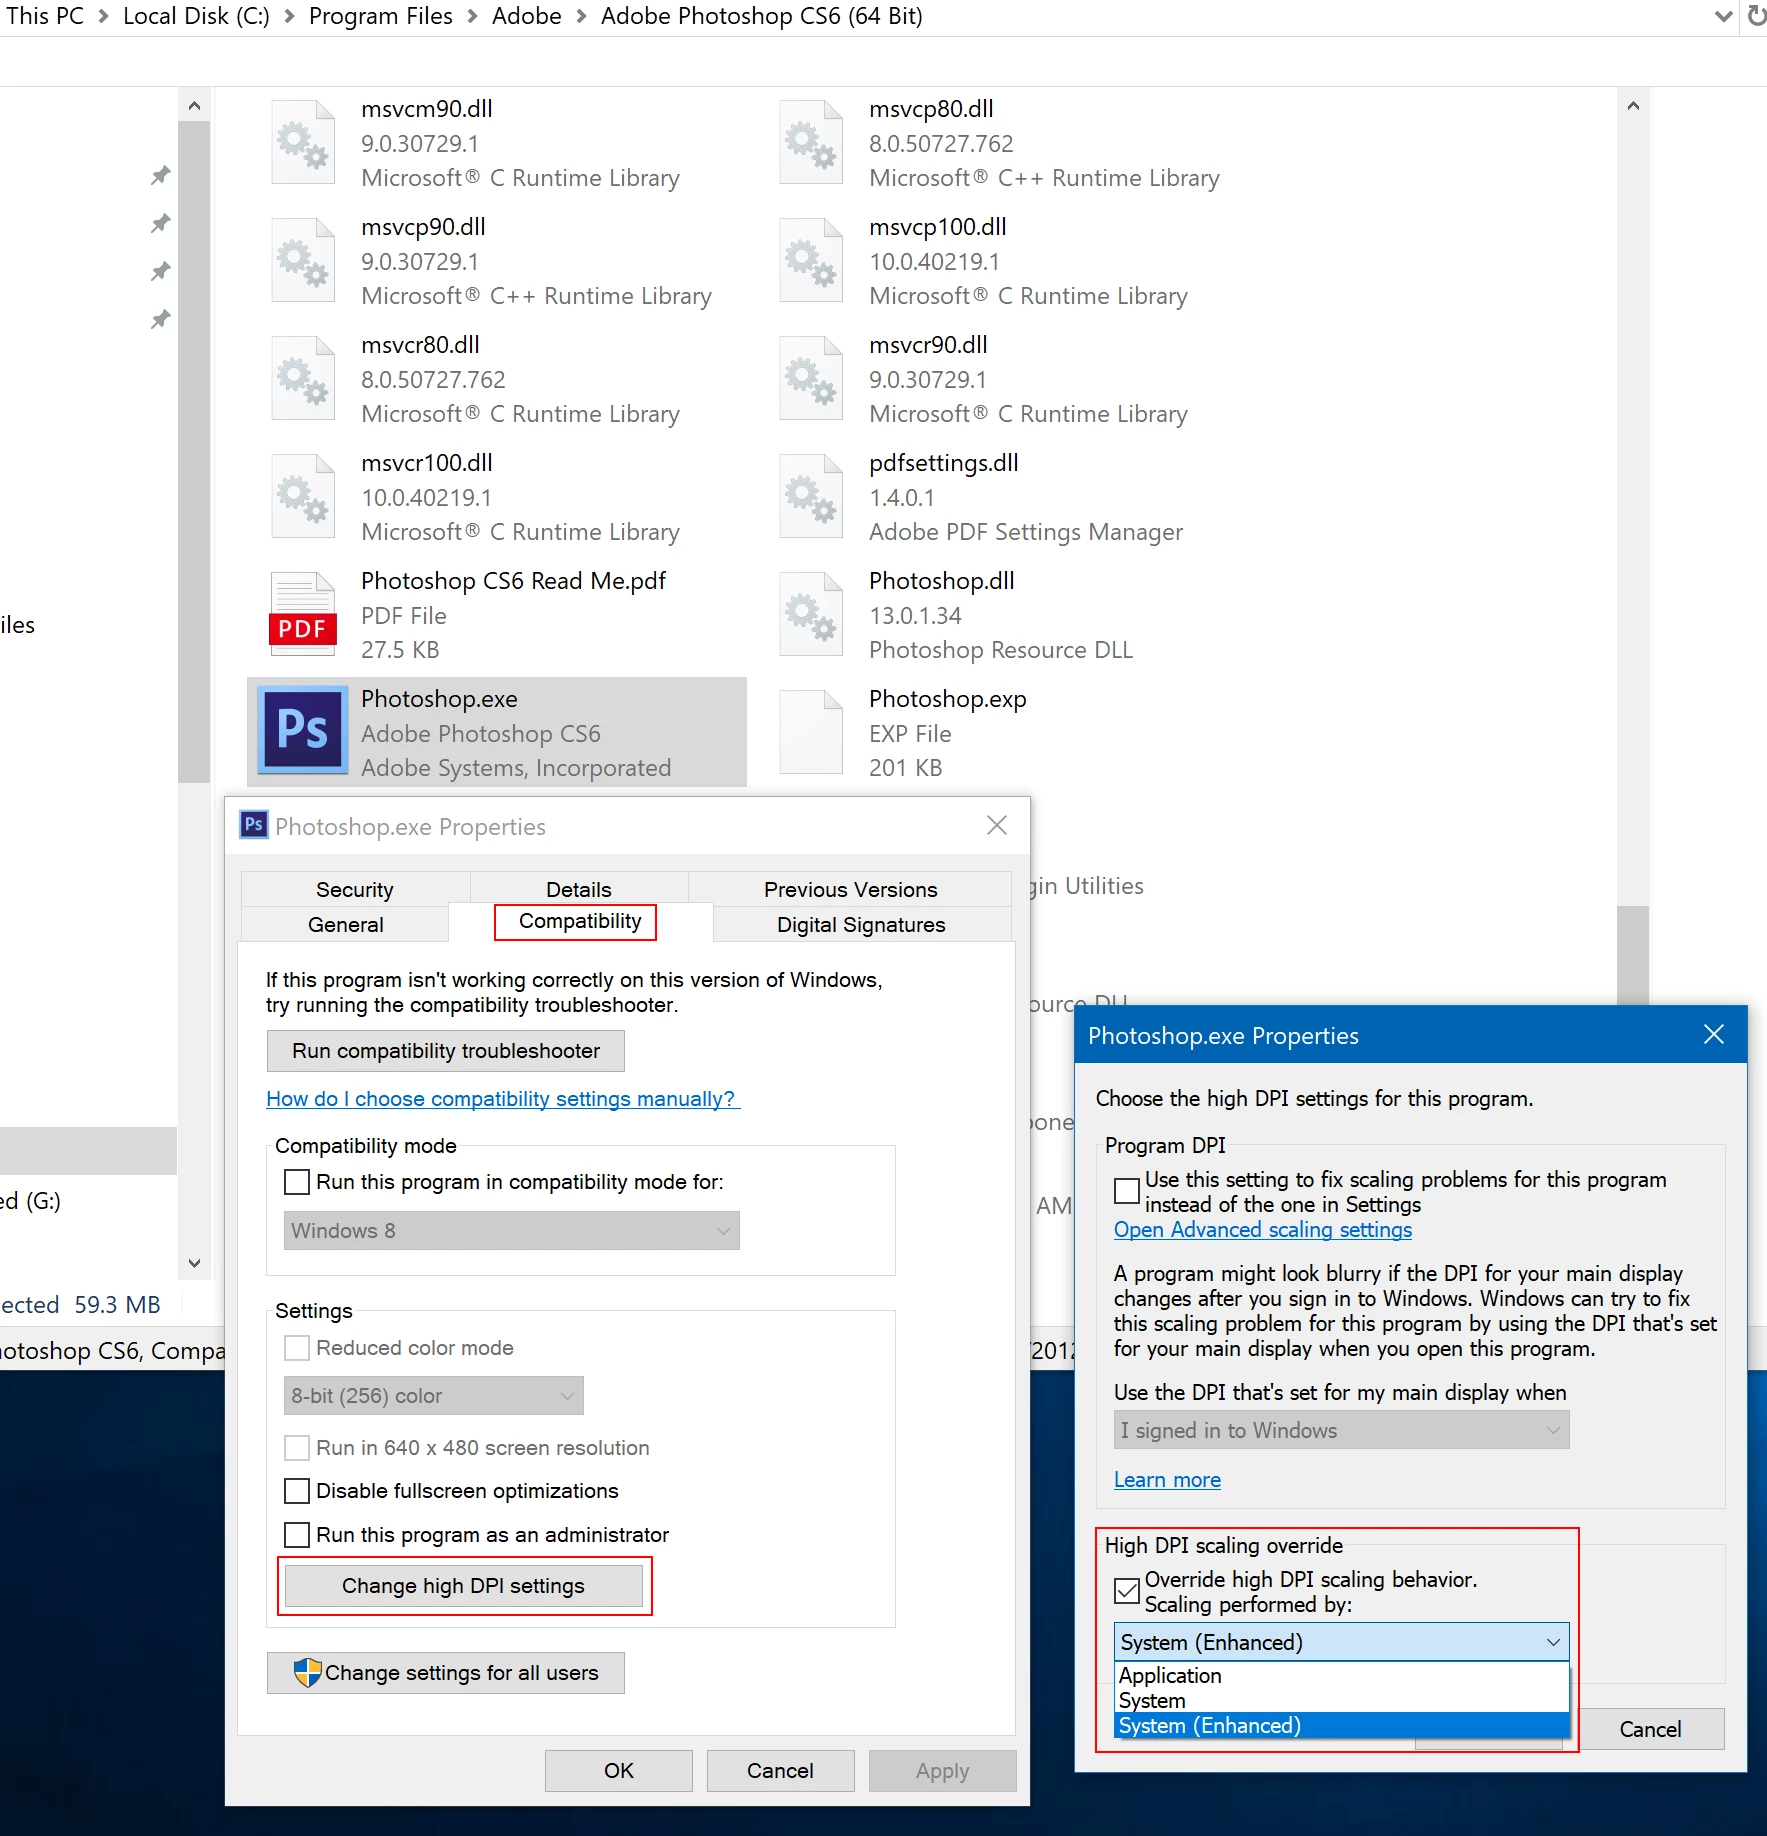Click the refresh icon in the address bar
Viewport: 1767px width, 1836px height.
tap(1756, 16)
